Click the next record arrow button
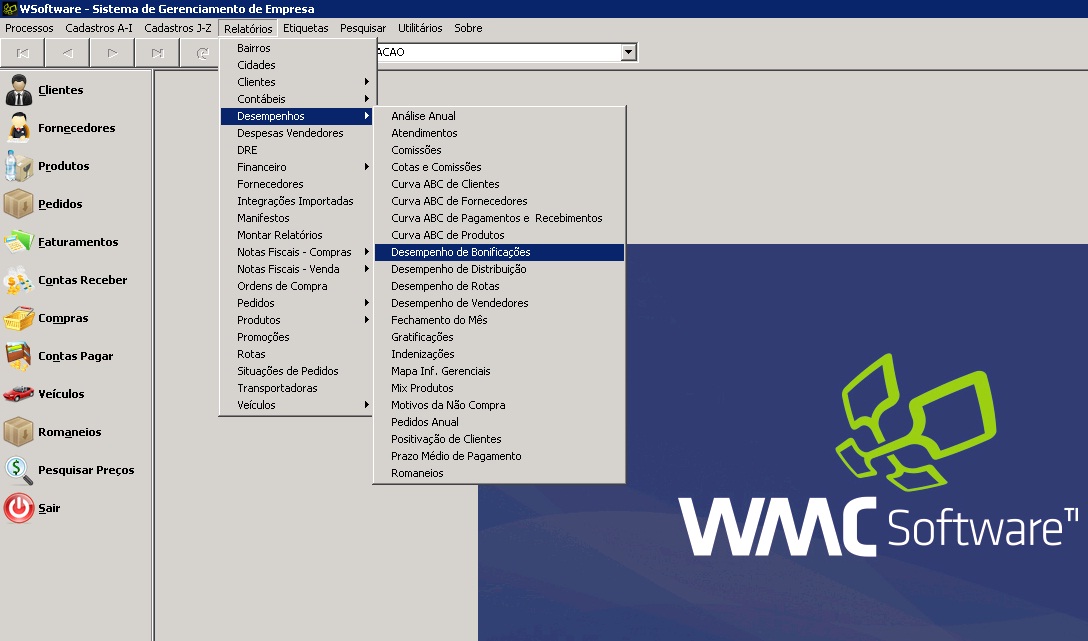This screenshot has width=1088, height=641. (112, 53)
